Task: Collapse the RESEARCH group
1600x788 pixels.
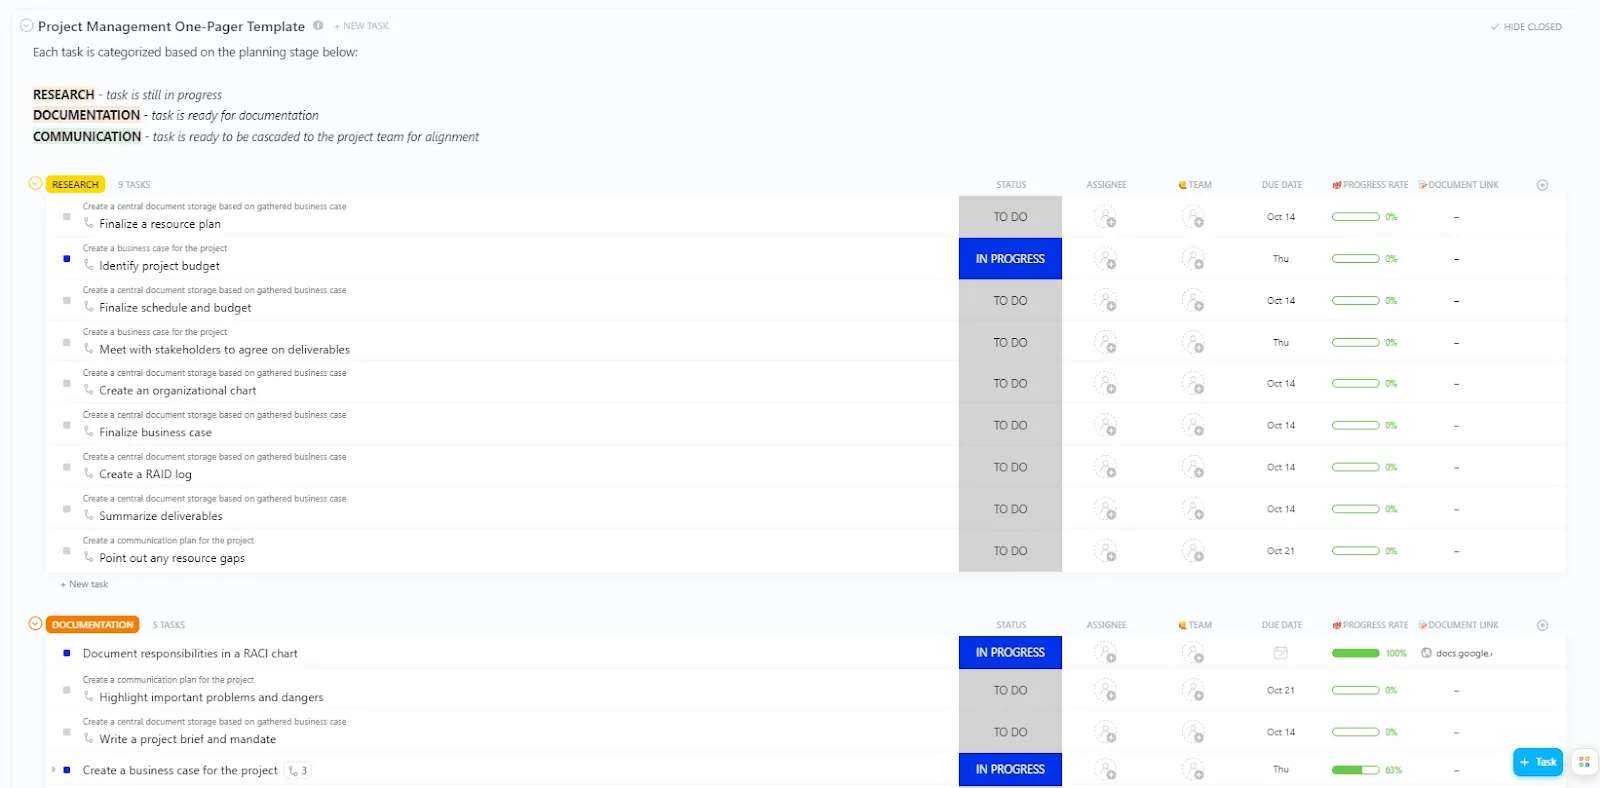Action: (35, 184)
